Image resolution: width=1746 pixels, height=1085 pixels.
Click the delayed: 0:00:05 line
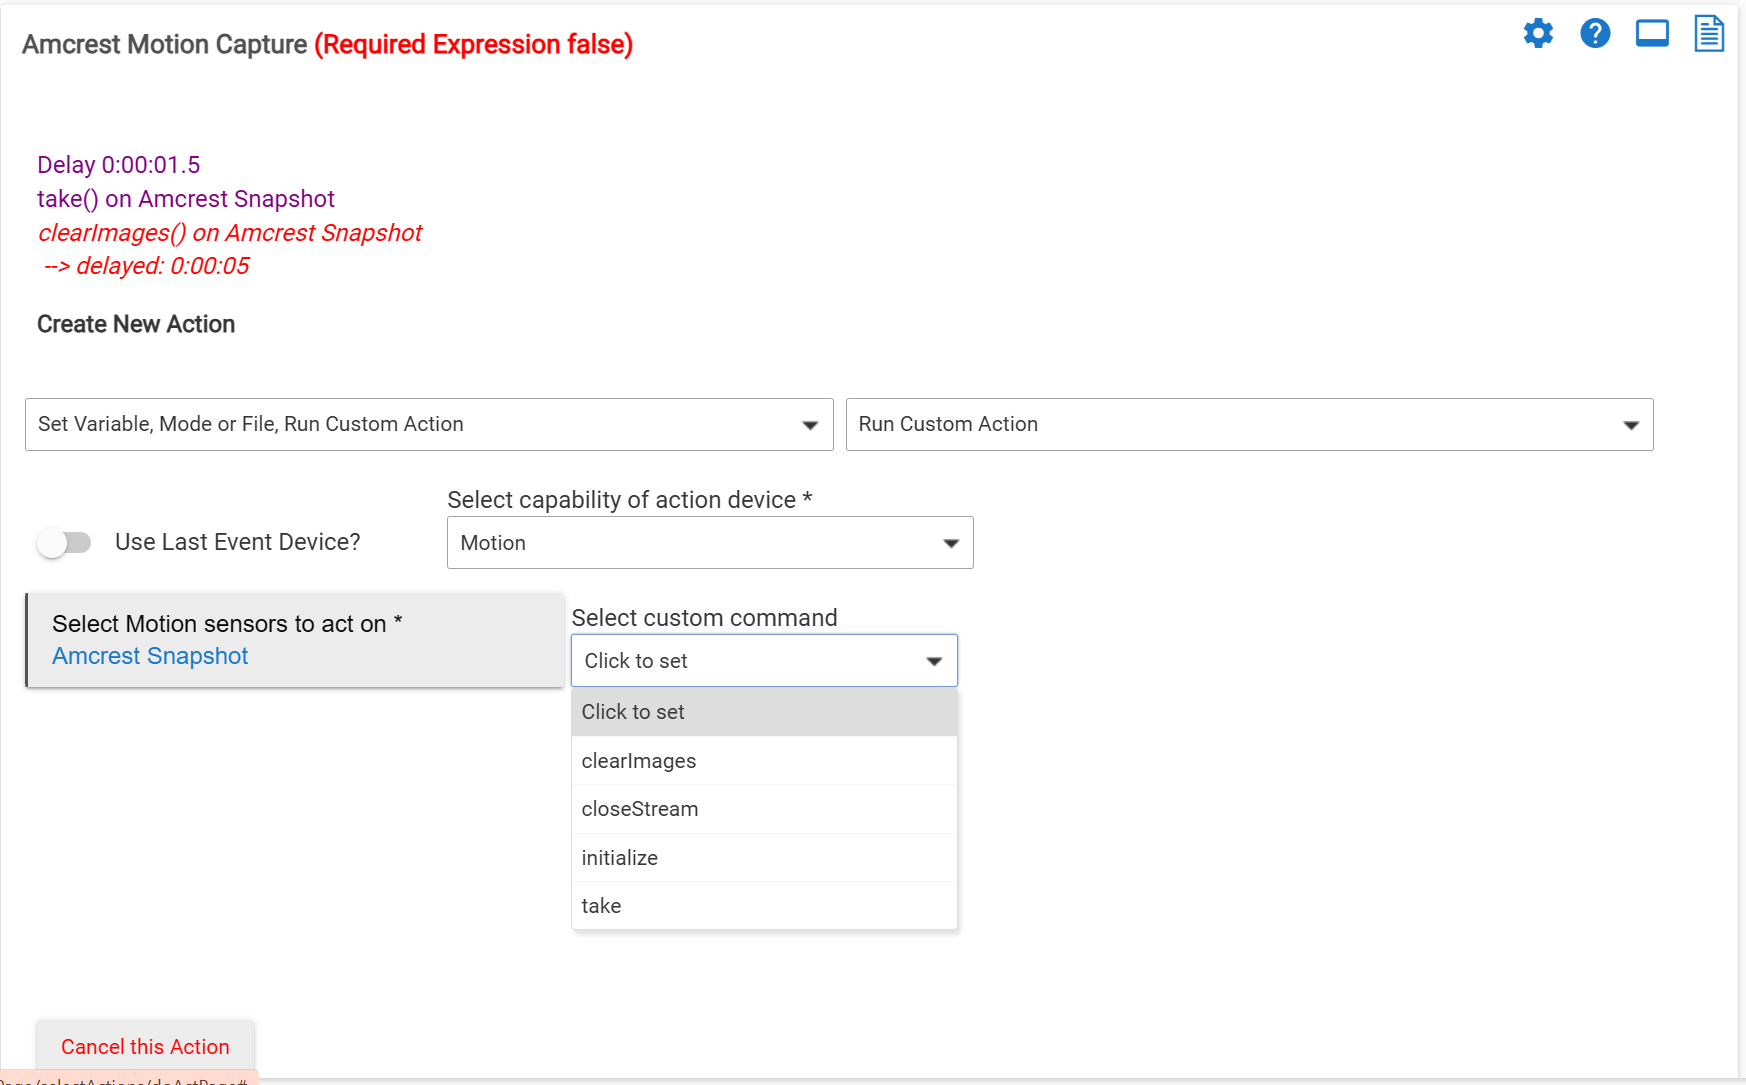click(x=147, y=266)
